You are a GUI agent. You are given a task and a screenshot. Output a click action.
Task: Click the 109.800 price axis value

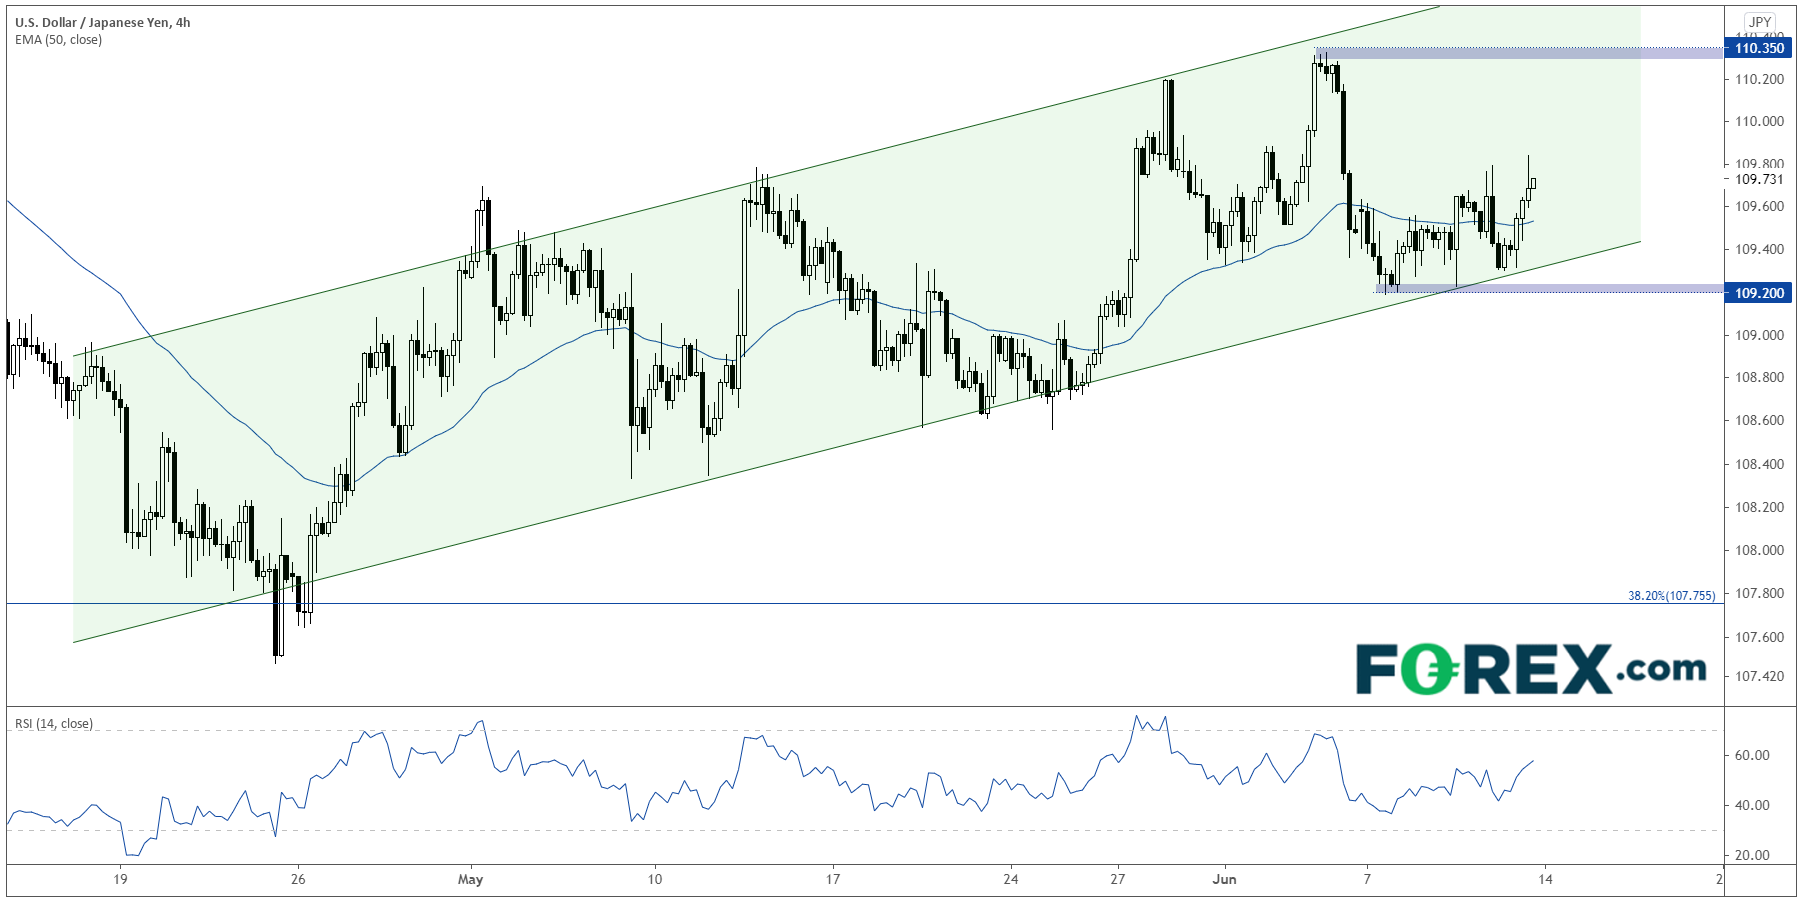(x=1759, y=164)
